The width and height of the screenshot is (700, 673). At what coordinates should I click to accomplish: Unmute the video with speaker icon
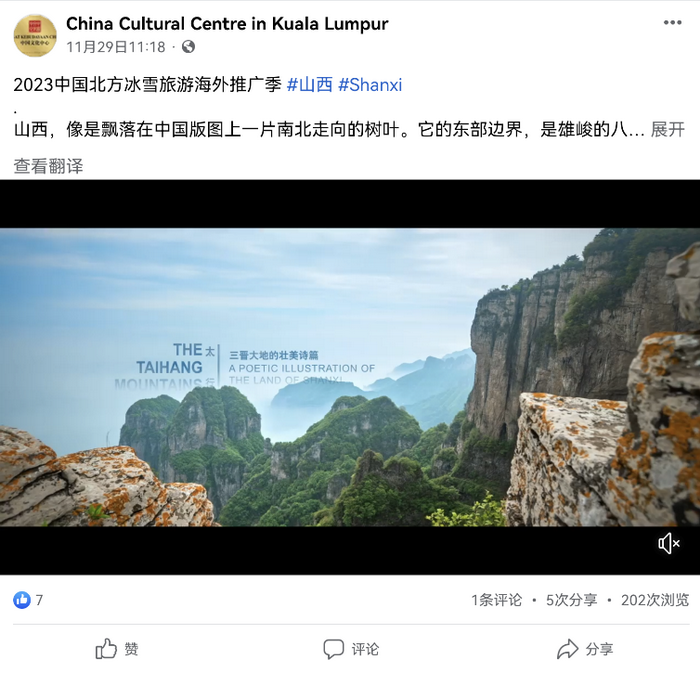pos(669,543)
